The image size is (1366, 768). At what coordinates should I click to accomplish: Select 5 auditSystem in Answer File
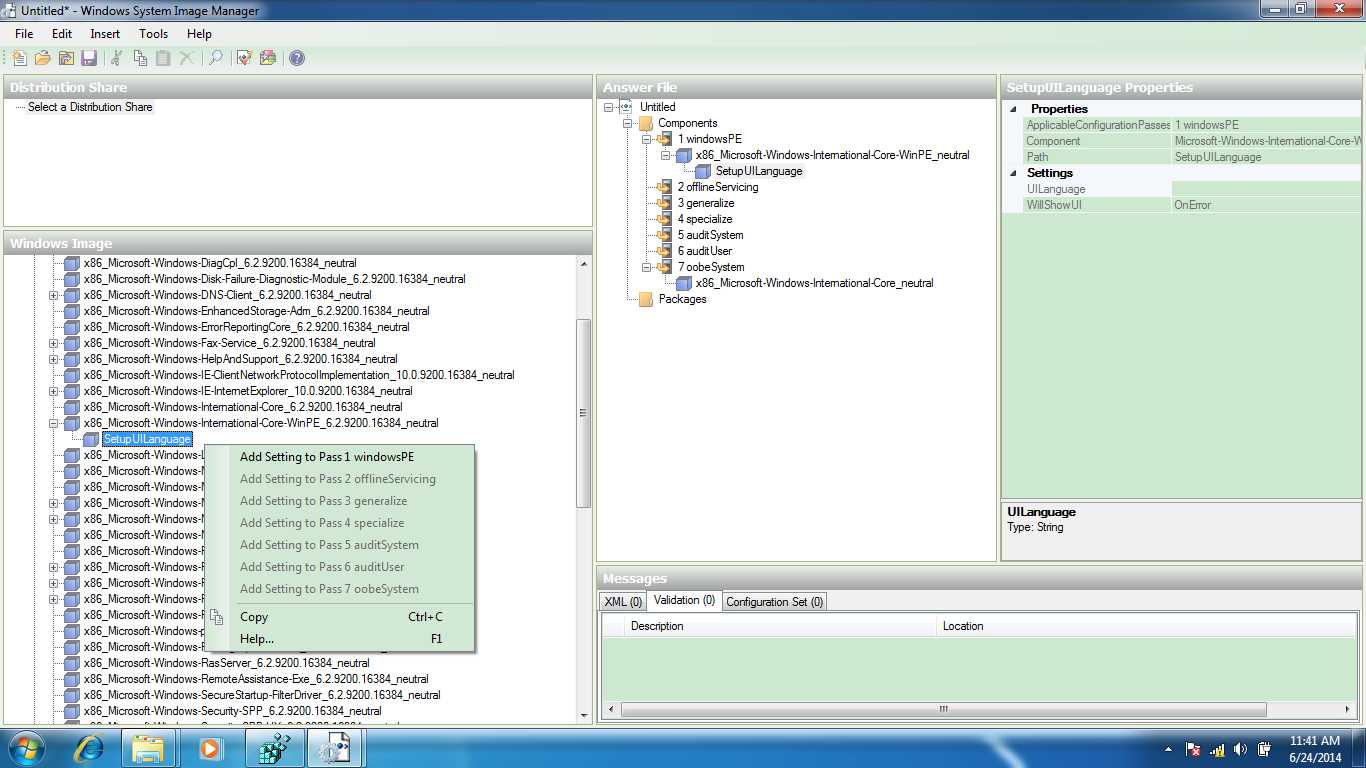click(710, 235)
